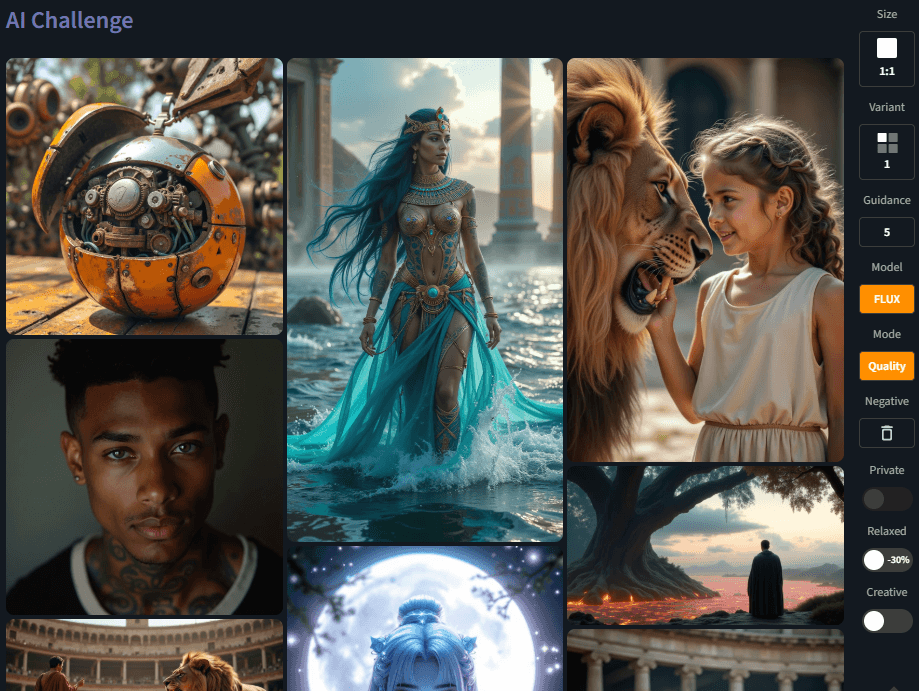This screenshot has height=691, width=919.
Task: Change the Quality mode button
Action: (886, 366)
